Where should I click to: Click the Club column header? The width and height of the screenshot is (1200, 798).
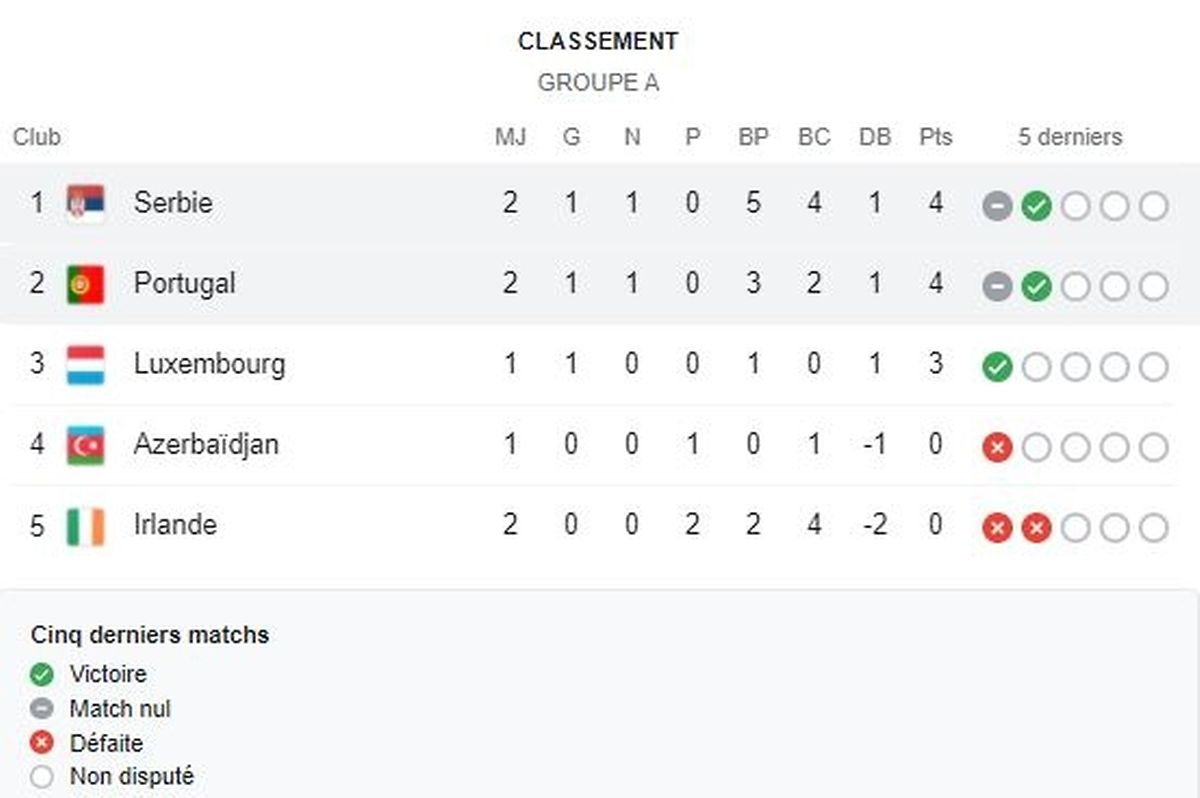(x=36, y=137)
